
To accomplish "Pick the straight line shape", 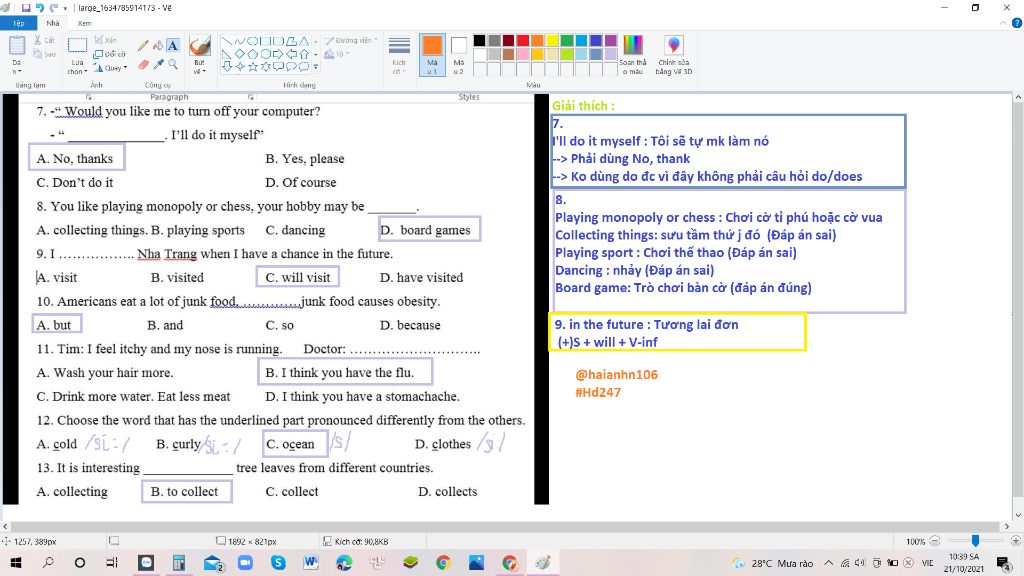I will click(227, 41).
